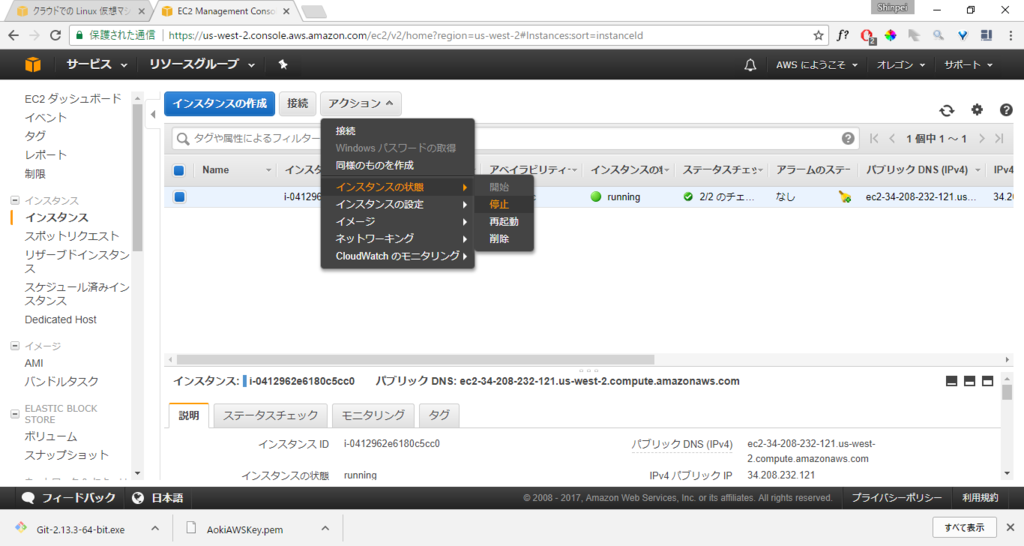Screen dimensions: 1024x546
Task: Collapse the イメージ sidebar section
Action: [15, 346]
